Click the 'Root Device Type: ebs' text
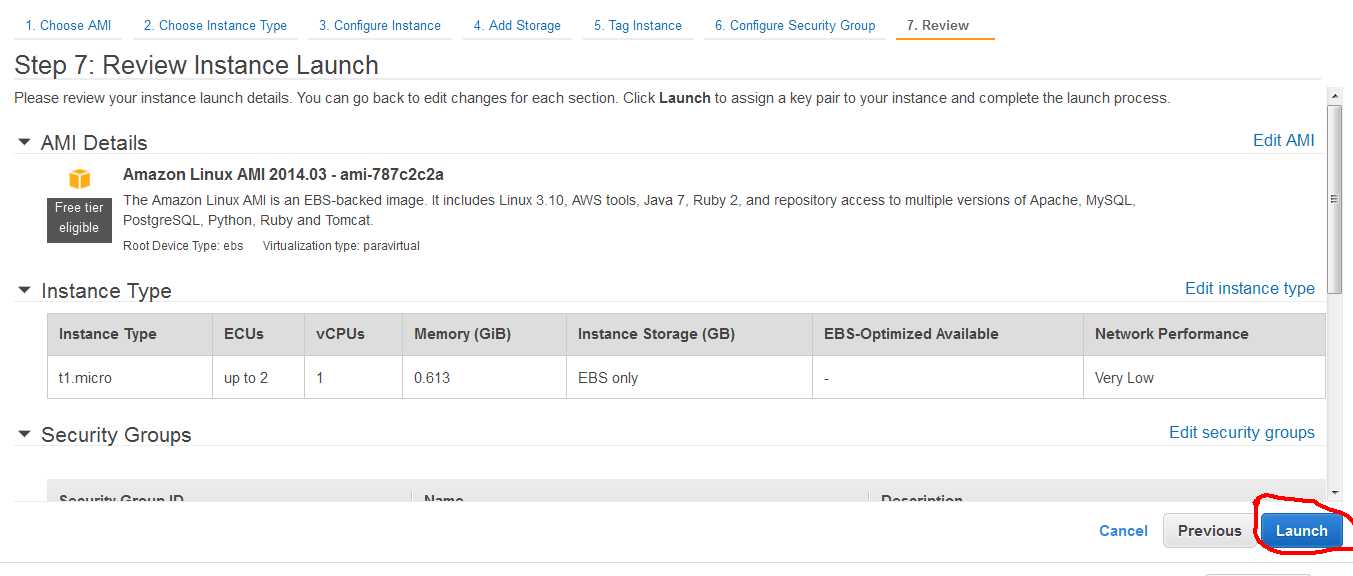 [x=183, y=246]
